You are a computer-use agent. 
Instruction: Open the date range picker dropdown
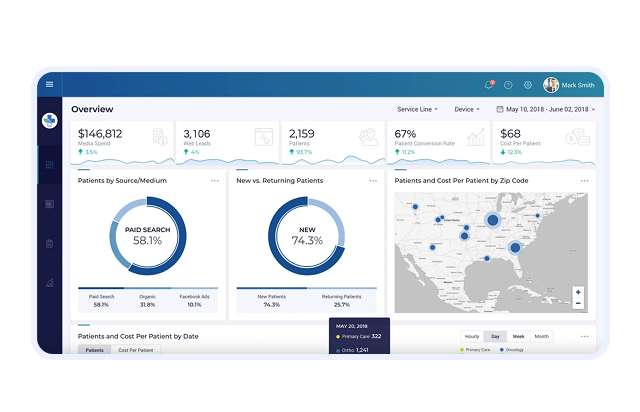pos(550,109)
